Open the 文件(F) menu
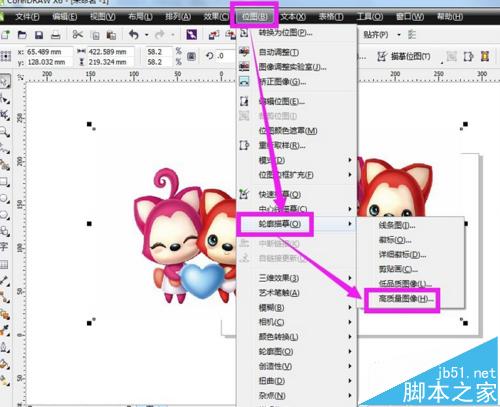Viewport: 500px width, 407px height. click(28, 16)
